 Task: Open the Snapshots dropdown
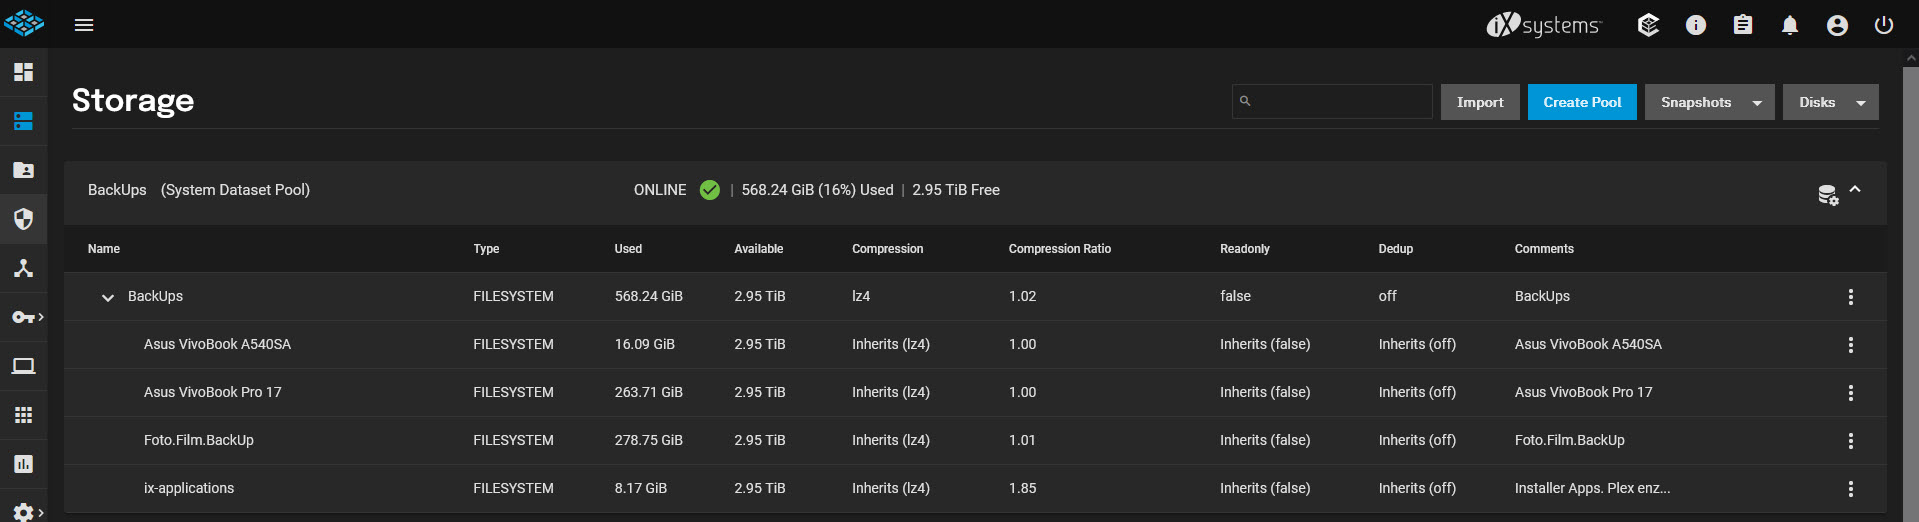[1710, 102]
